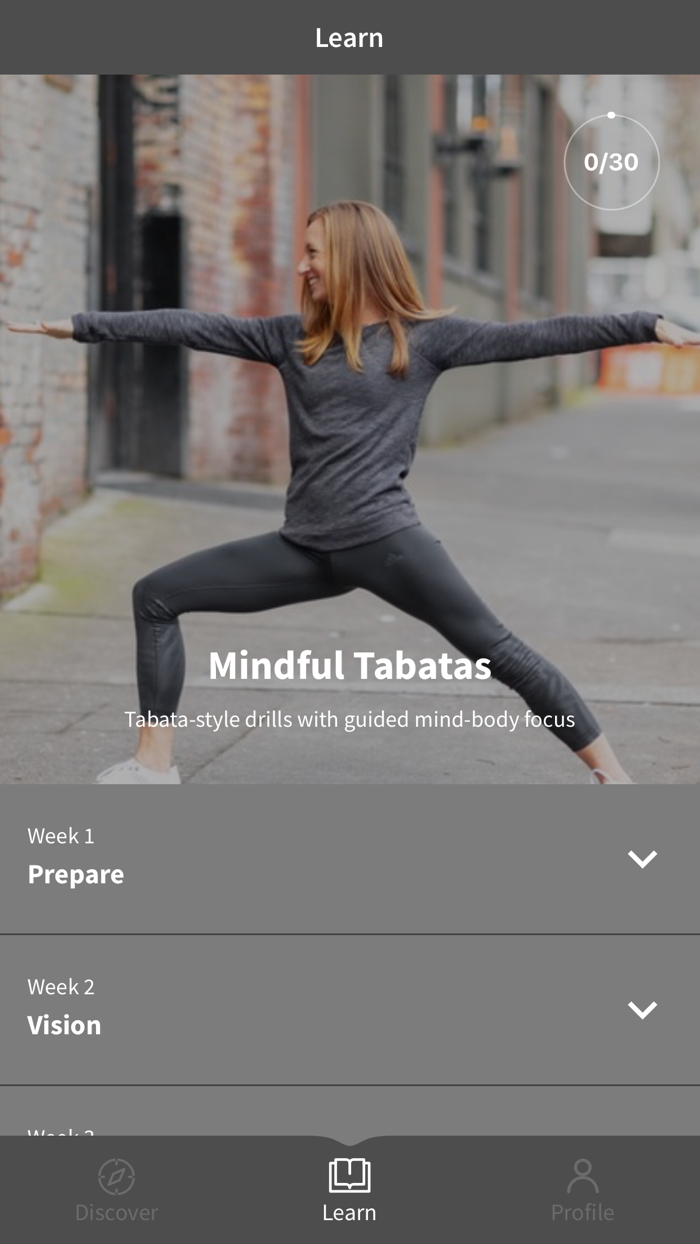This screenshot has height=1244, width=700.
Task: Expand Week 2 Vision chevron
Action: pos(642,1010)
